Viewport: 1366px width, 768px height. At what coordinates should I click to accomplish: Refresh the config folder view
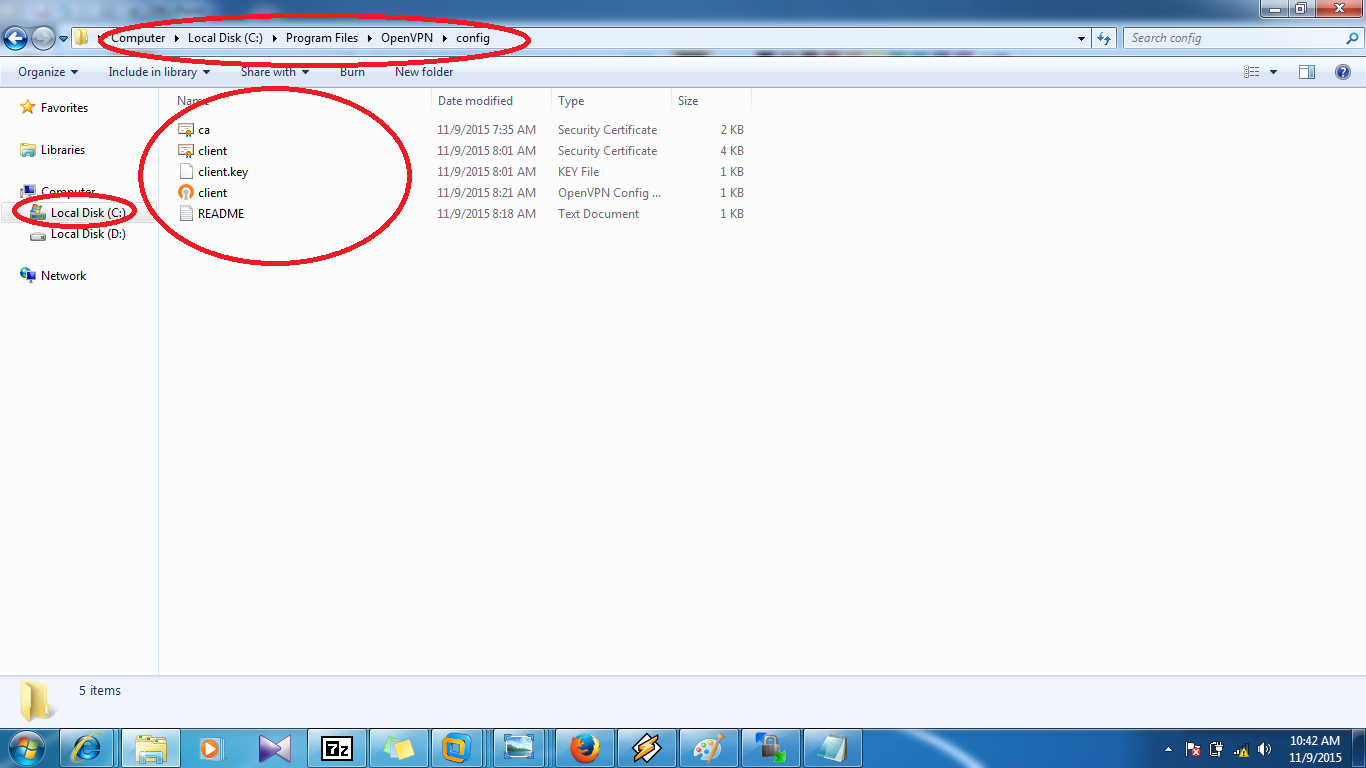pyautogui.click(x=1104, y=38)
